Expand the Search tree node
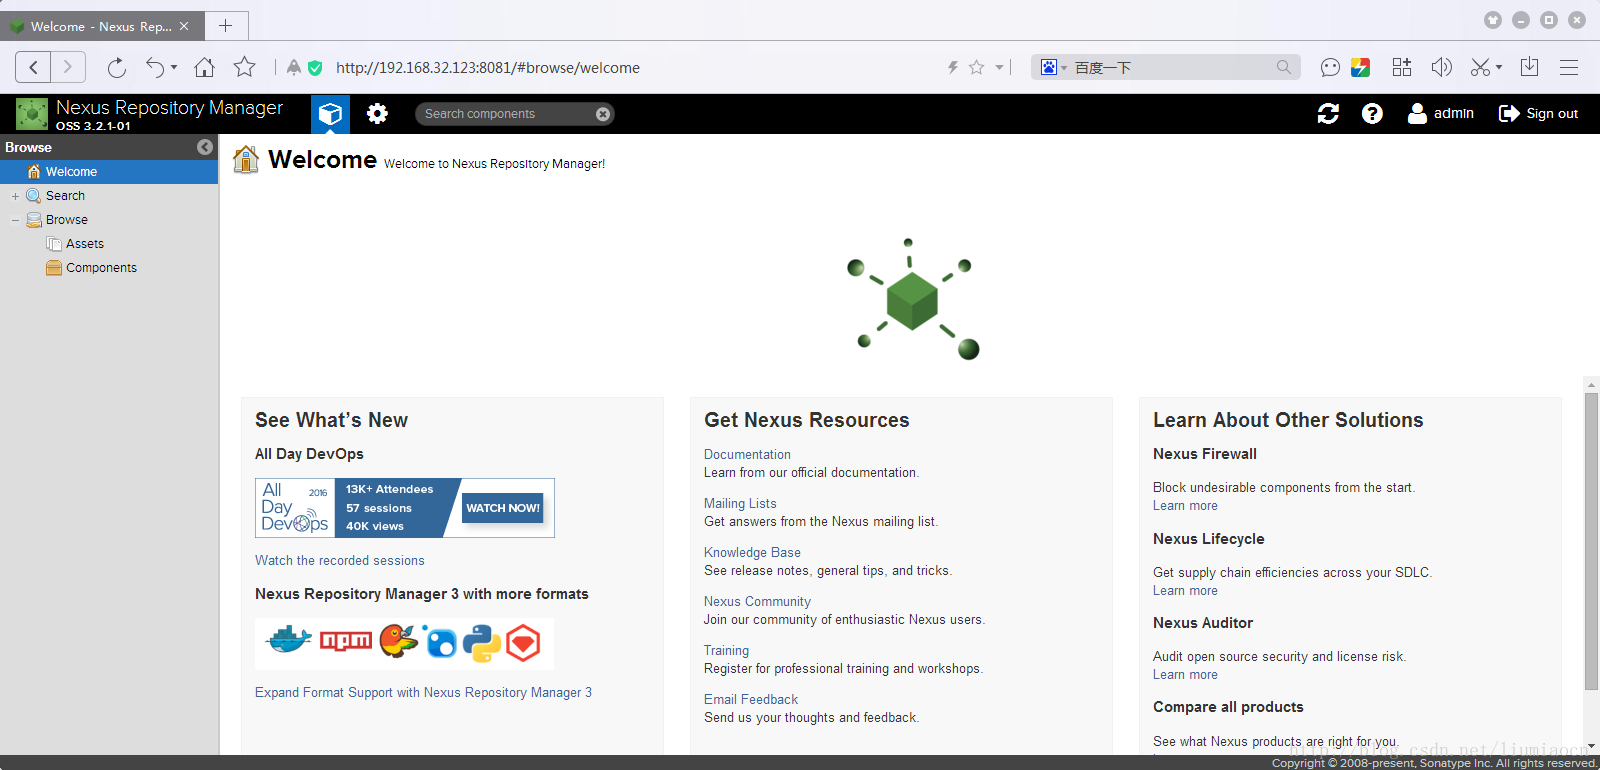The image size is (1600, 770). [15, 196]
